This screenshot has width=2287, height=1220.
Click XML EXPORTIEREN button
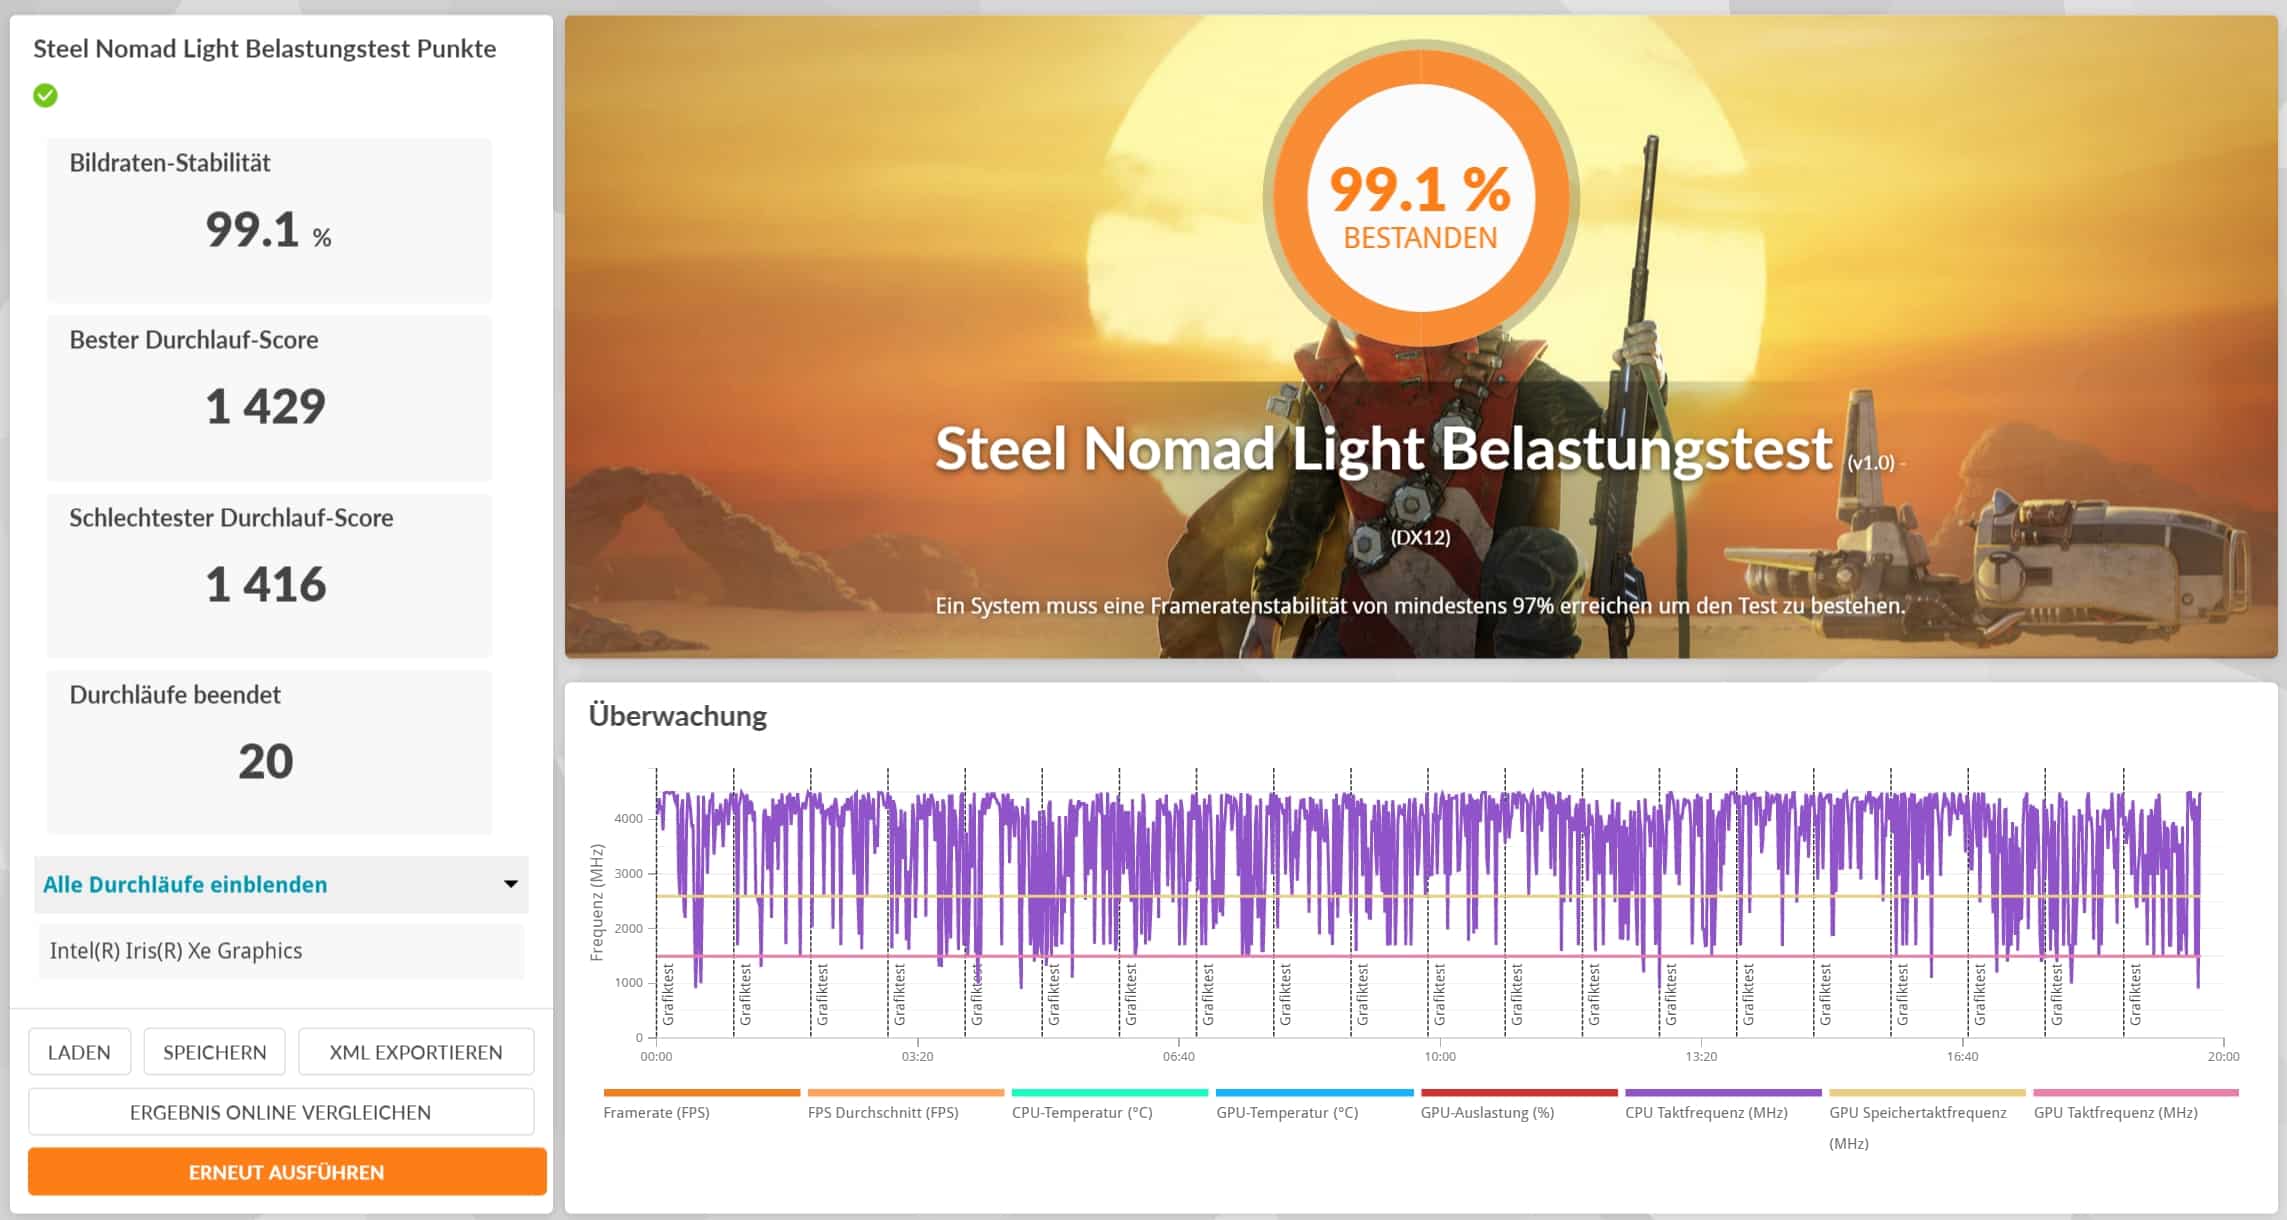pyautogui.click(x=416, y=1052)
